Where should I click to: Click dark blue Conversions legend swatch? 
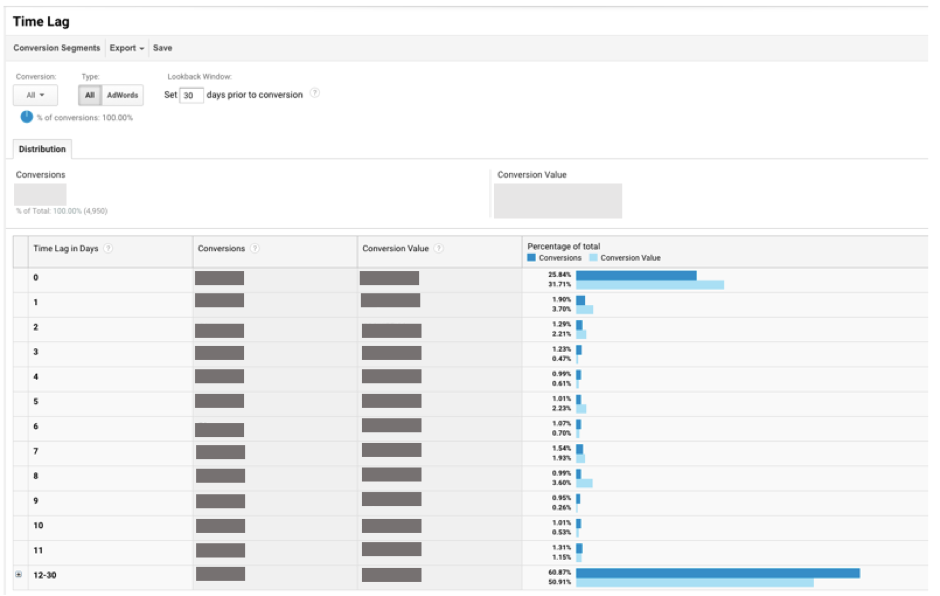tap(532, 258)
